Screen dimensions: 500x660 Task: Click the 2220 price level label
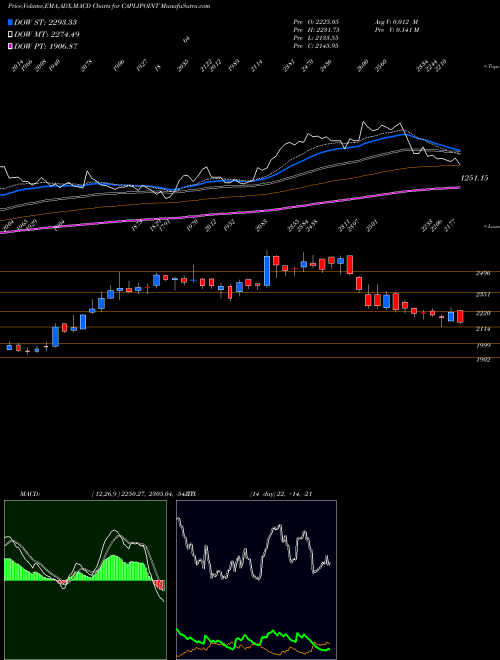click(483, 313)
